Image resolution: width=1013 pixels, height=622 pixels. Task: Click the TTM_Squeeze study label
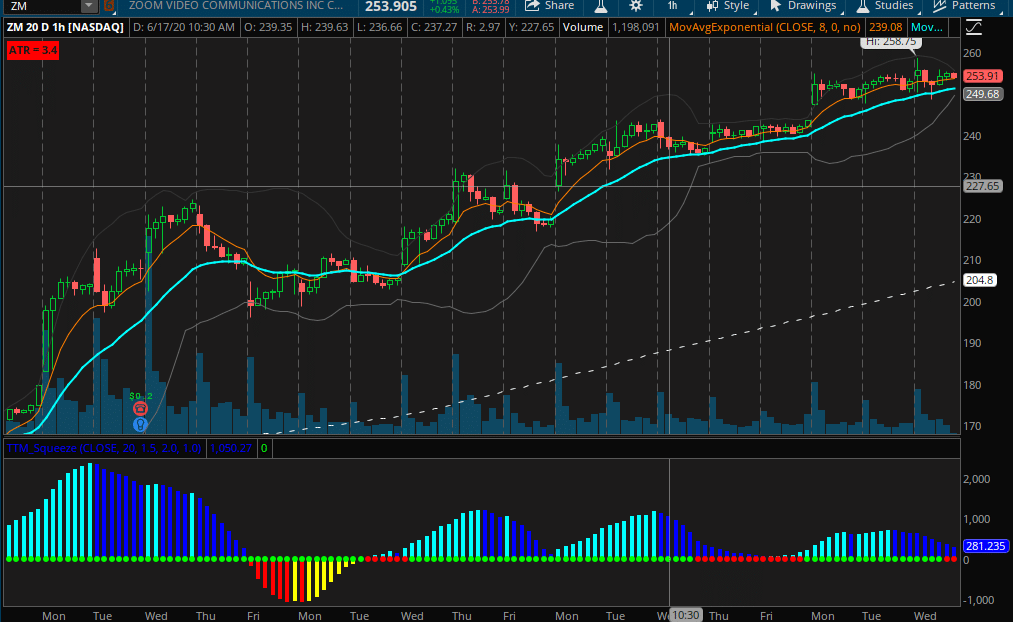104,448
